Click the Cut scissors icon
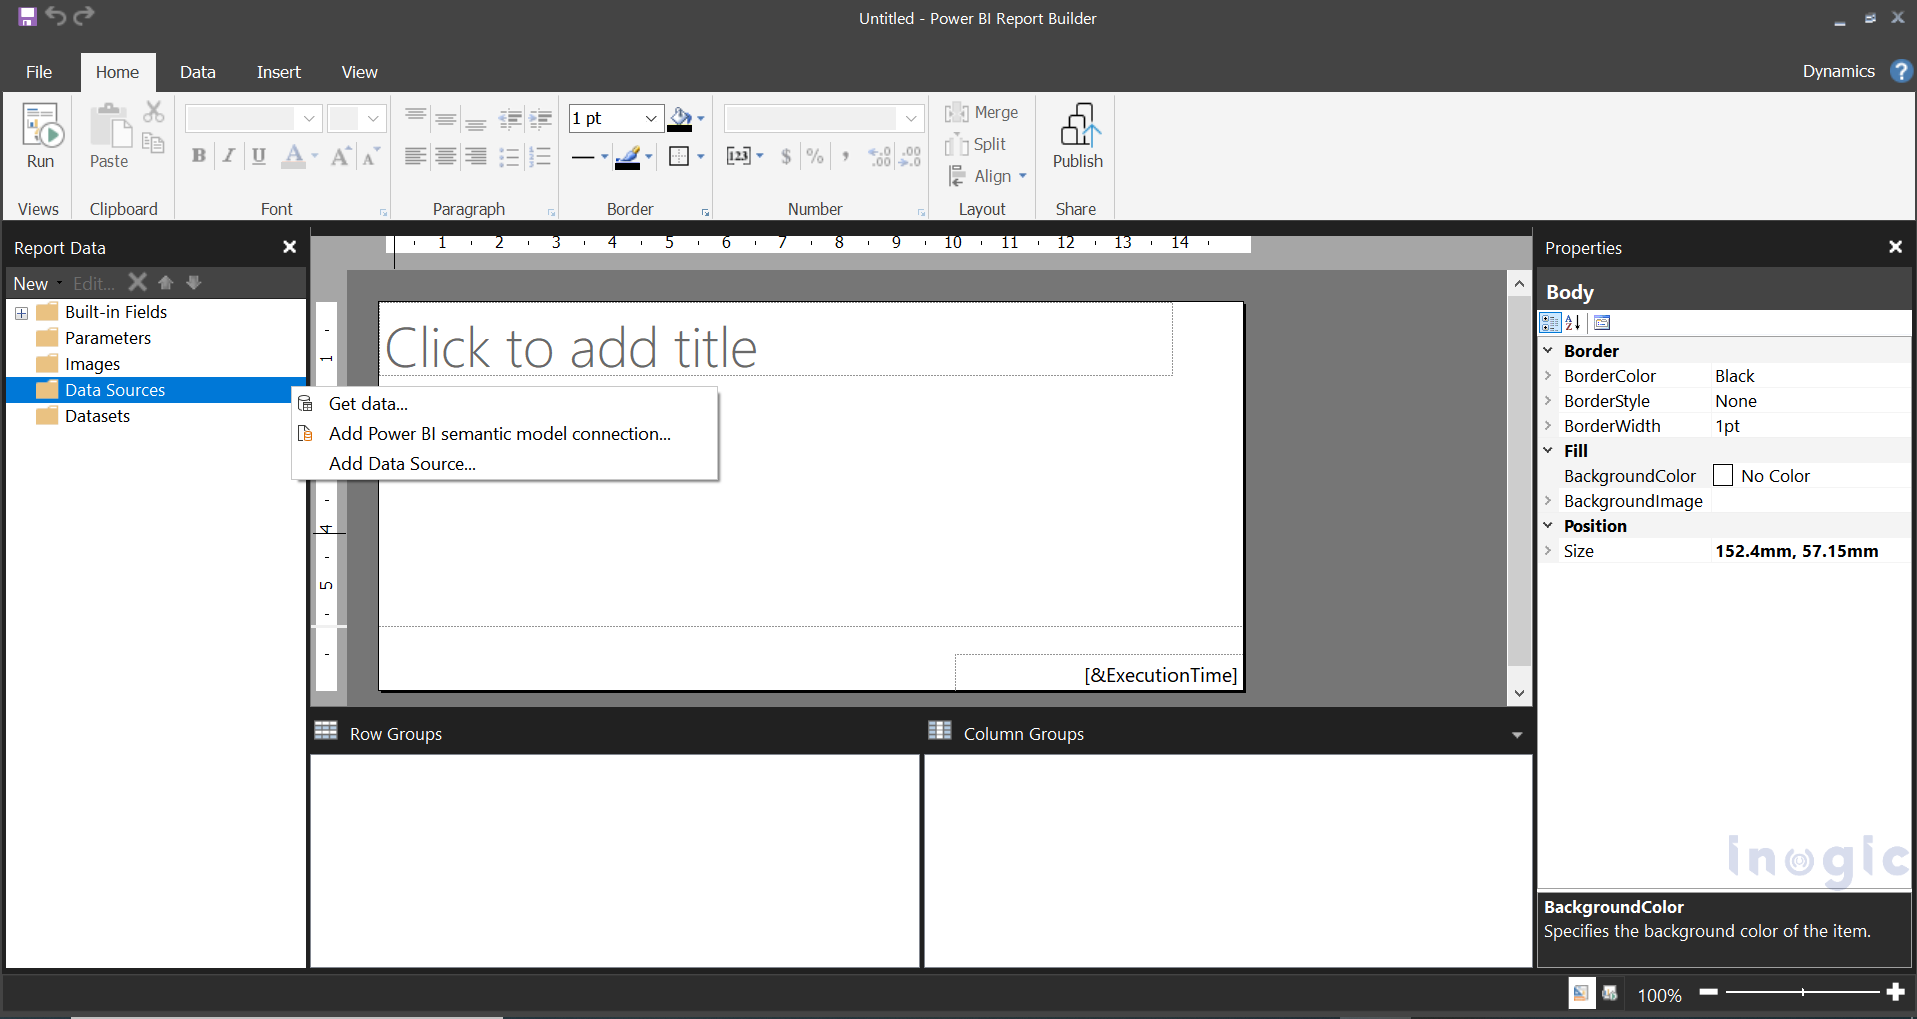Image resolution: width=1917 pixels, height=1019 pixels. [153, 112]
